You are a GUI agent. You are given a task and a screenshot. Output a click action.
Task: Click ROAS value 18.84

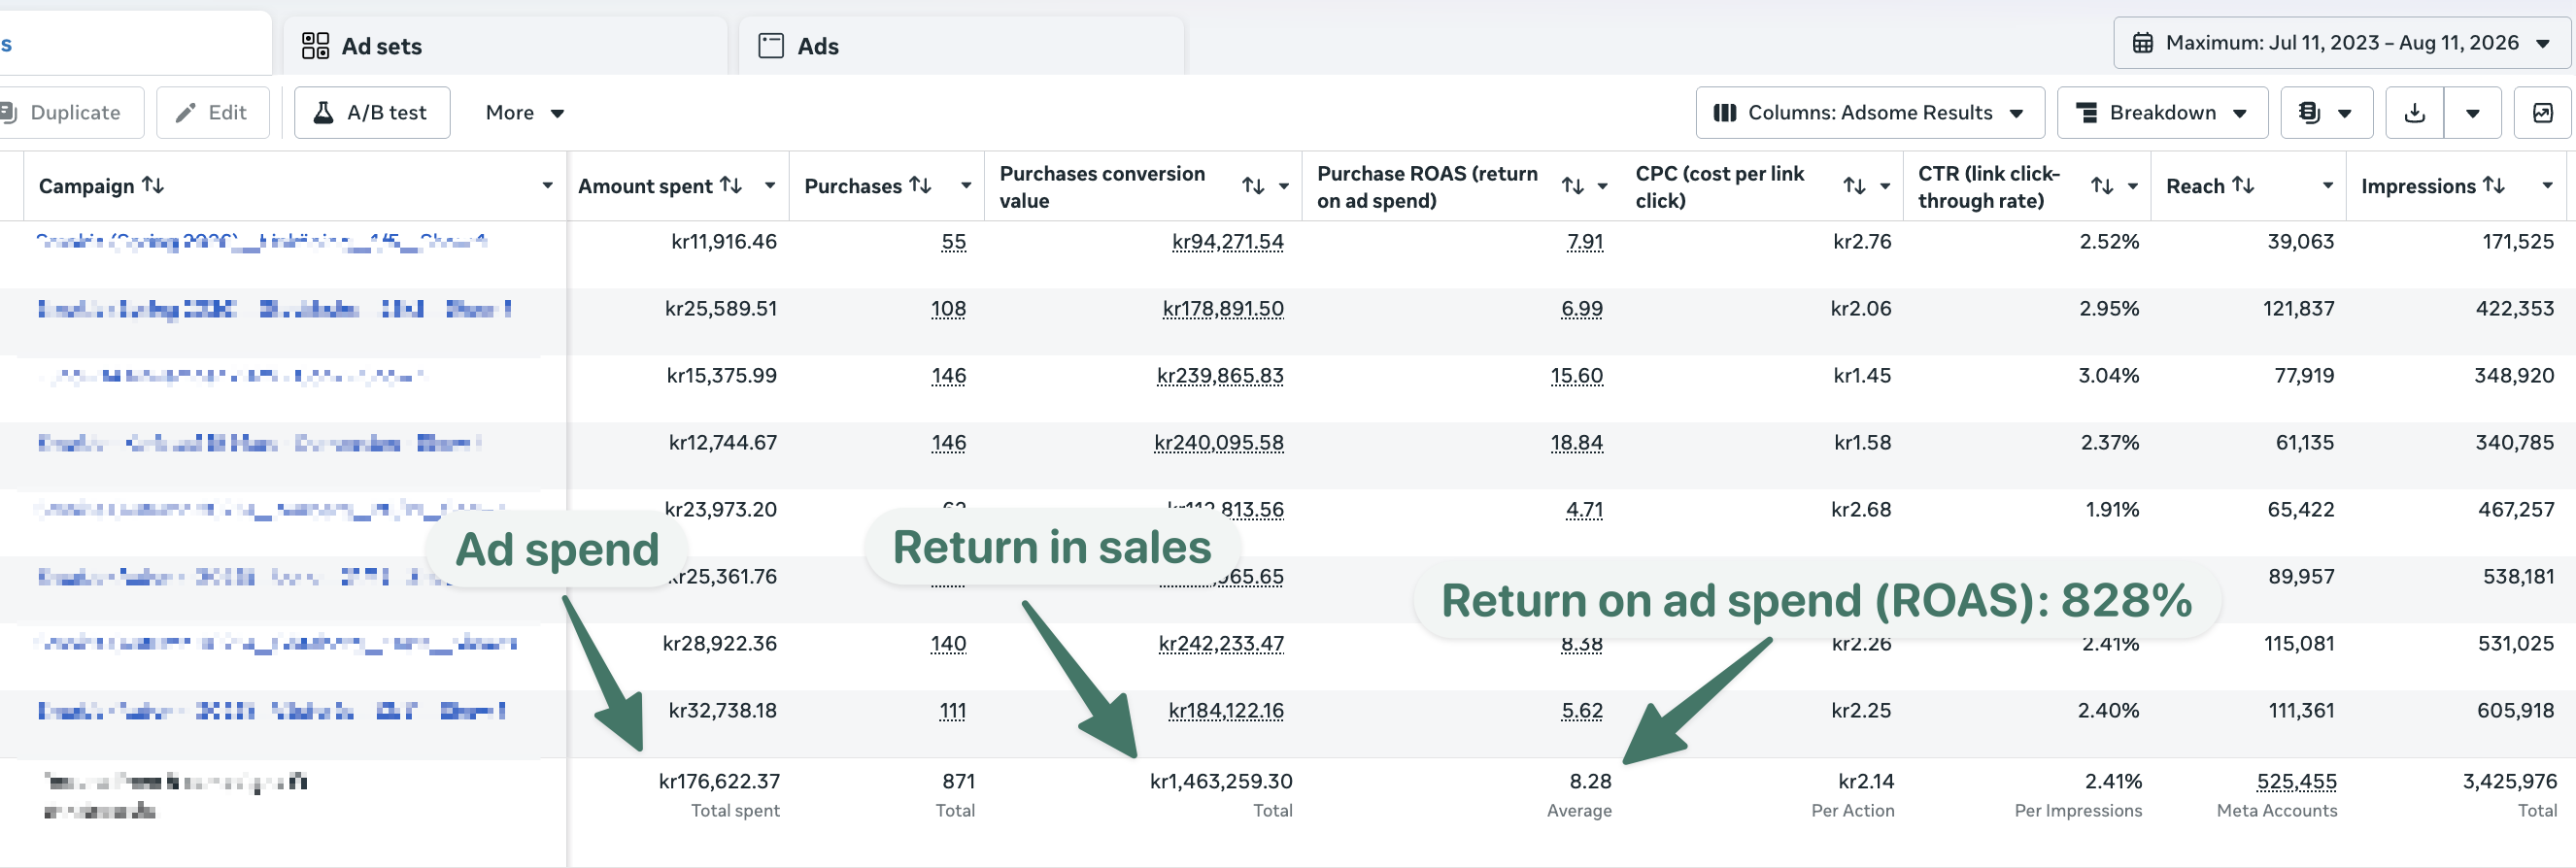[1577, 443]
